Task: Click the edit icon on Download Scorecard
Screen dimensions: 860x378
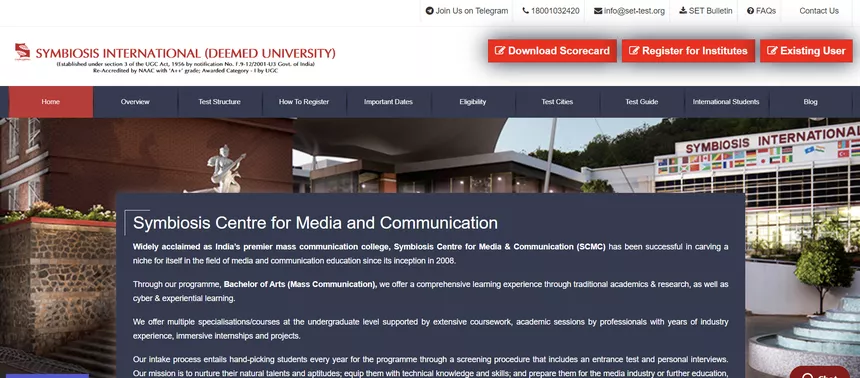Action: click(500, 51)
